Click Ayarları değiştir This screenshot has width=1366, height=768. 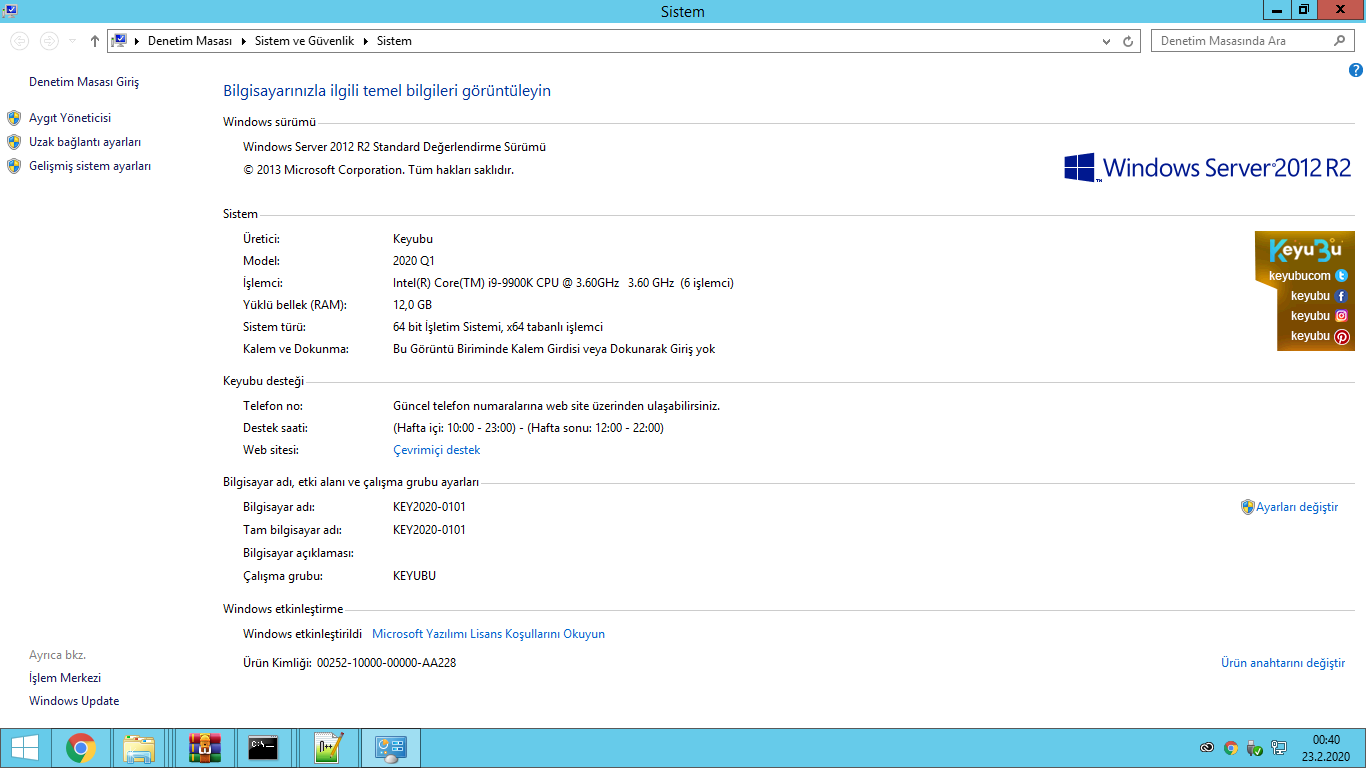click(x=1297, y=507)
